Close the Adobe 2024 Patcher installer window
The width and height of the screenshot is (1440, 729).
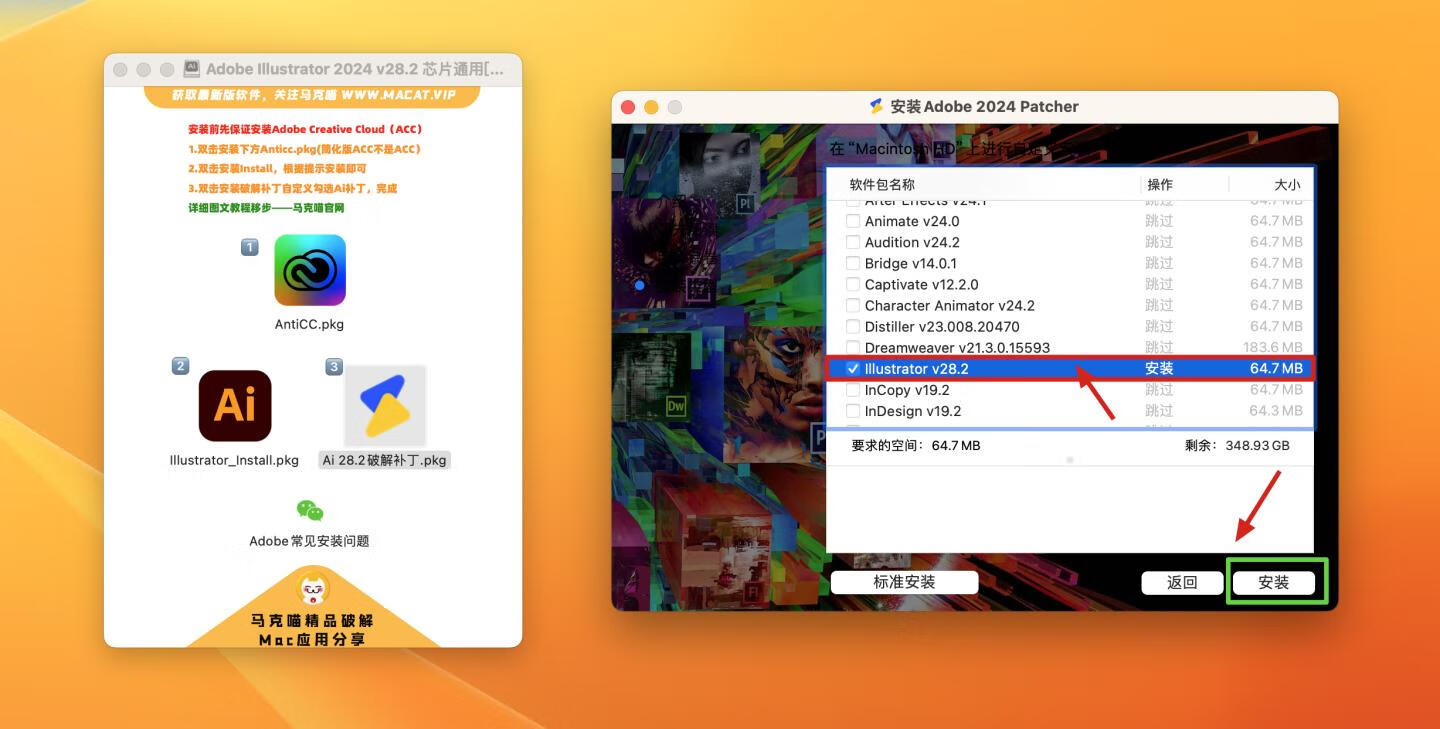(628, 107)
